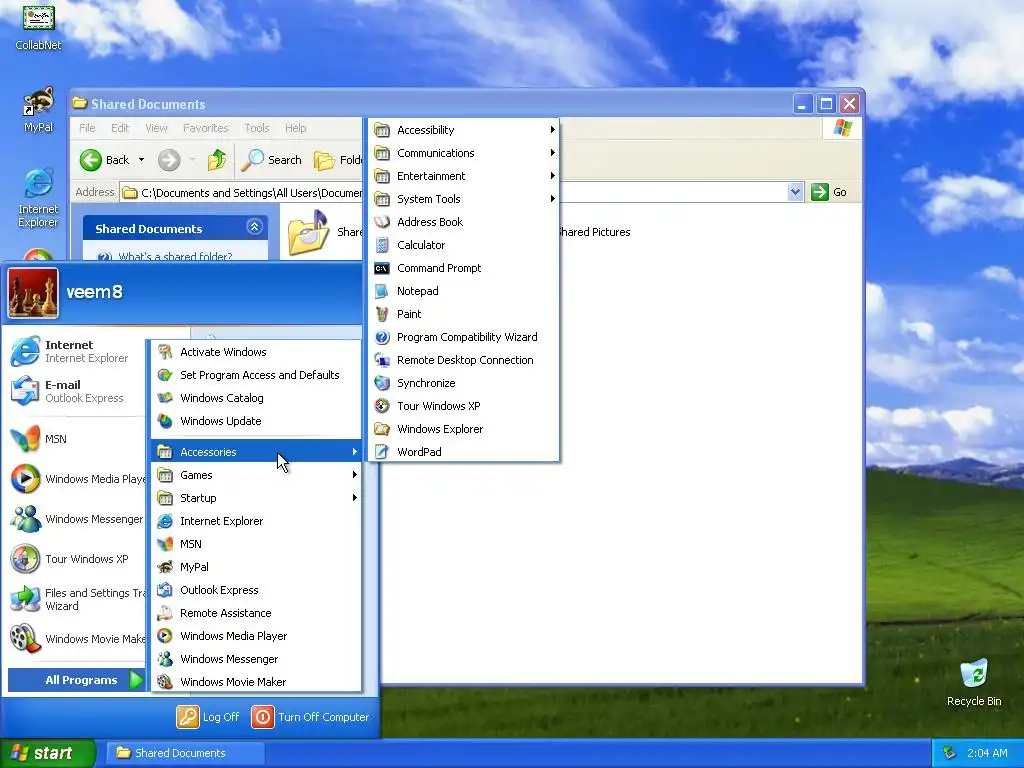
Task: Expand the Startup submenu
Action: 256,498
